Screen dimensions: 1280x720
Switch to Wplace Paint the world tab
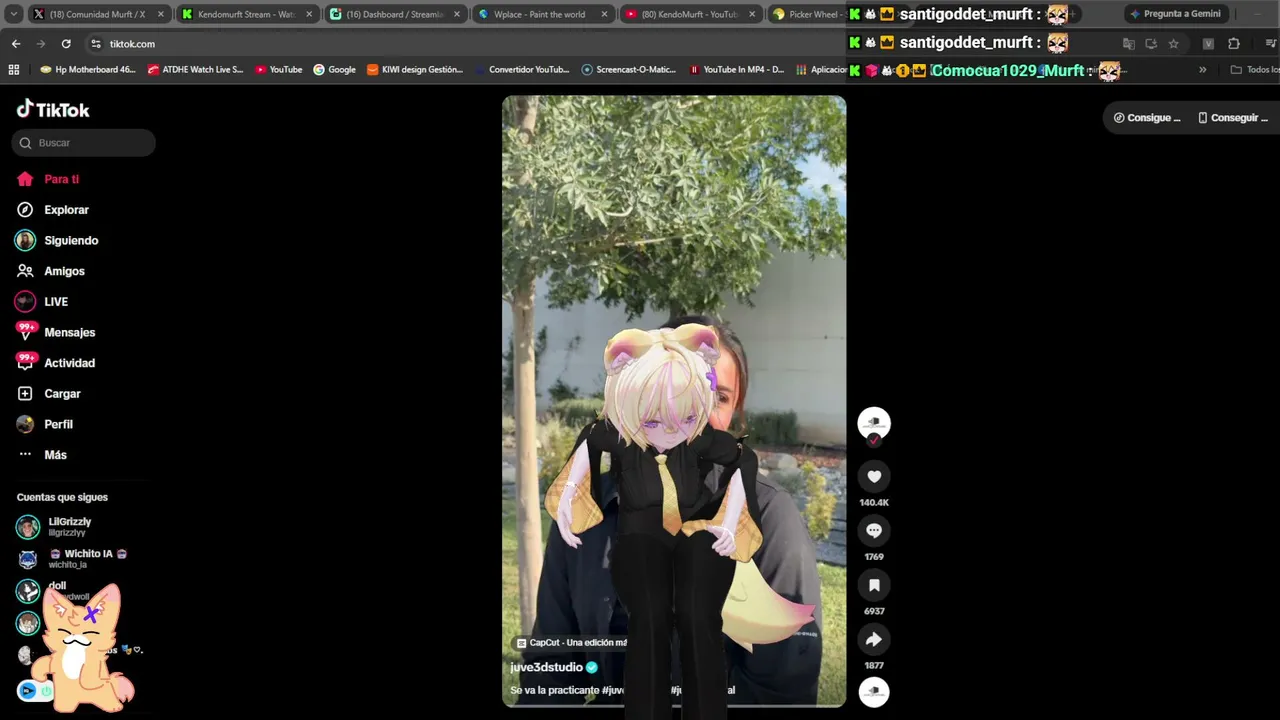tap(542, 14)
